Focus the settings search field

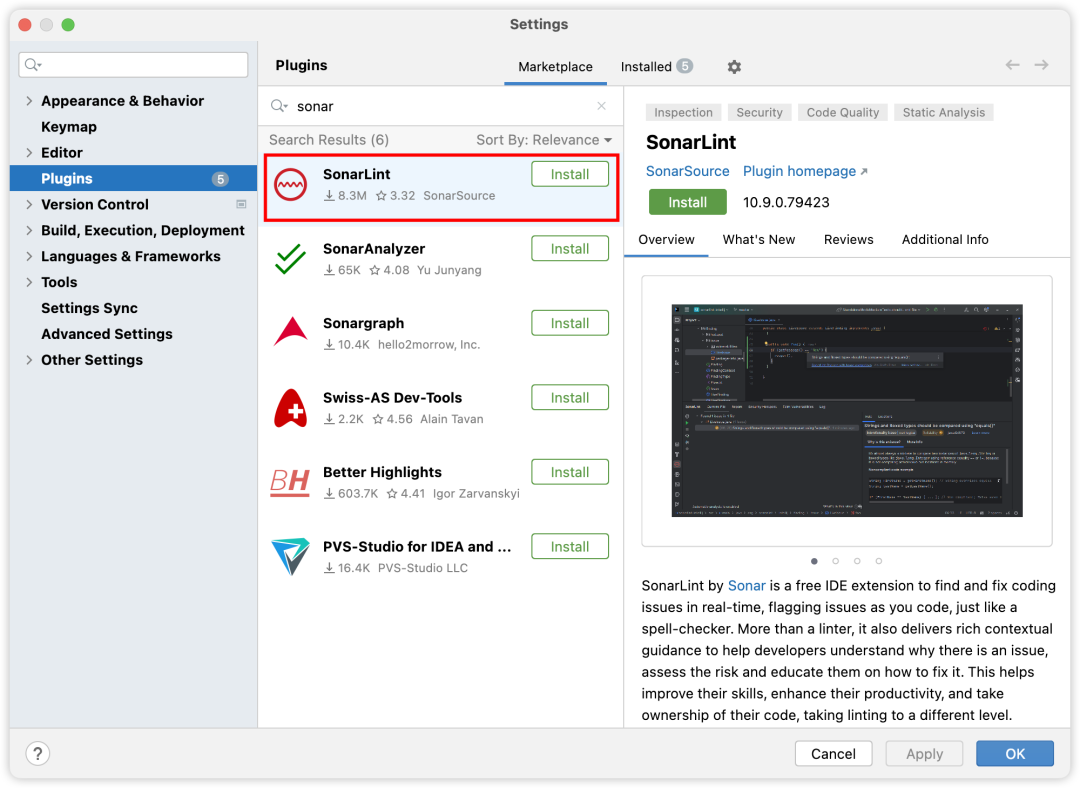coord(134,65)
